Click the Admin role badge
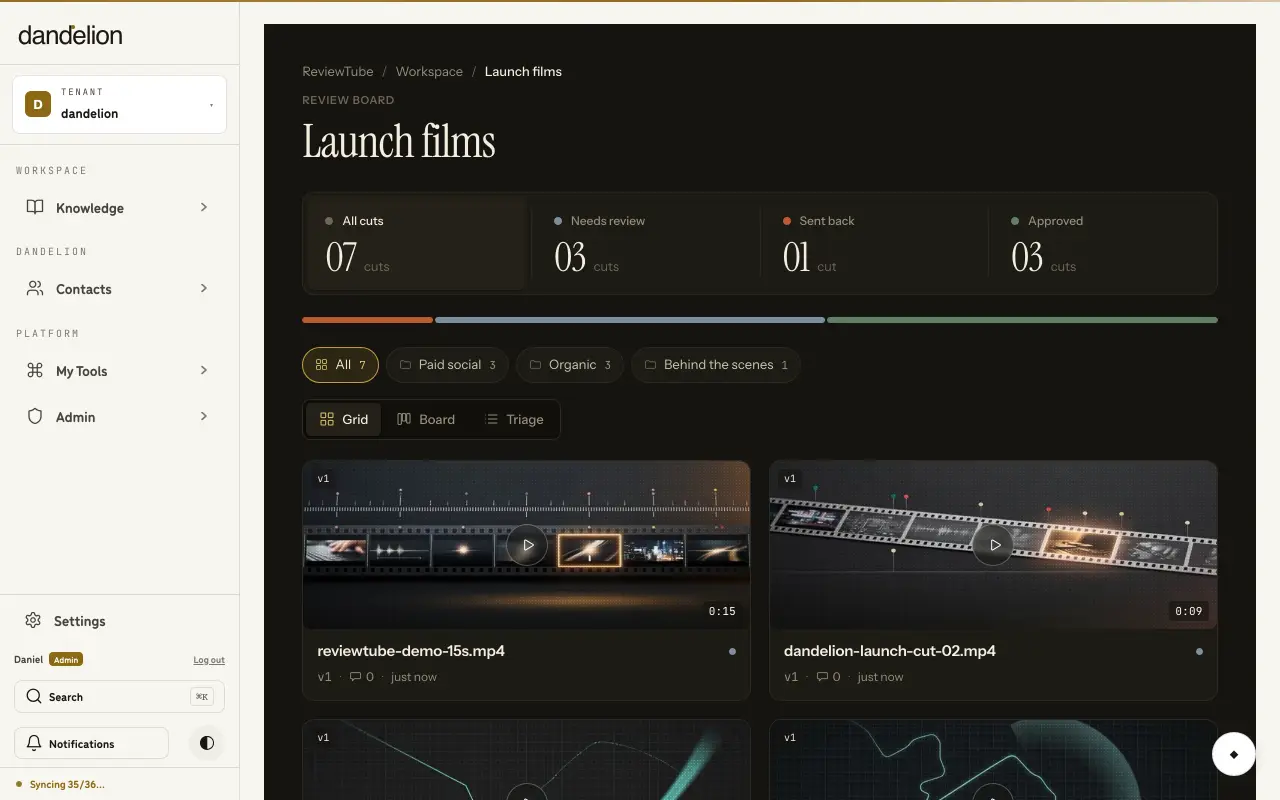 [x=67, y=660]
